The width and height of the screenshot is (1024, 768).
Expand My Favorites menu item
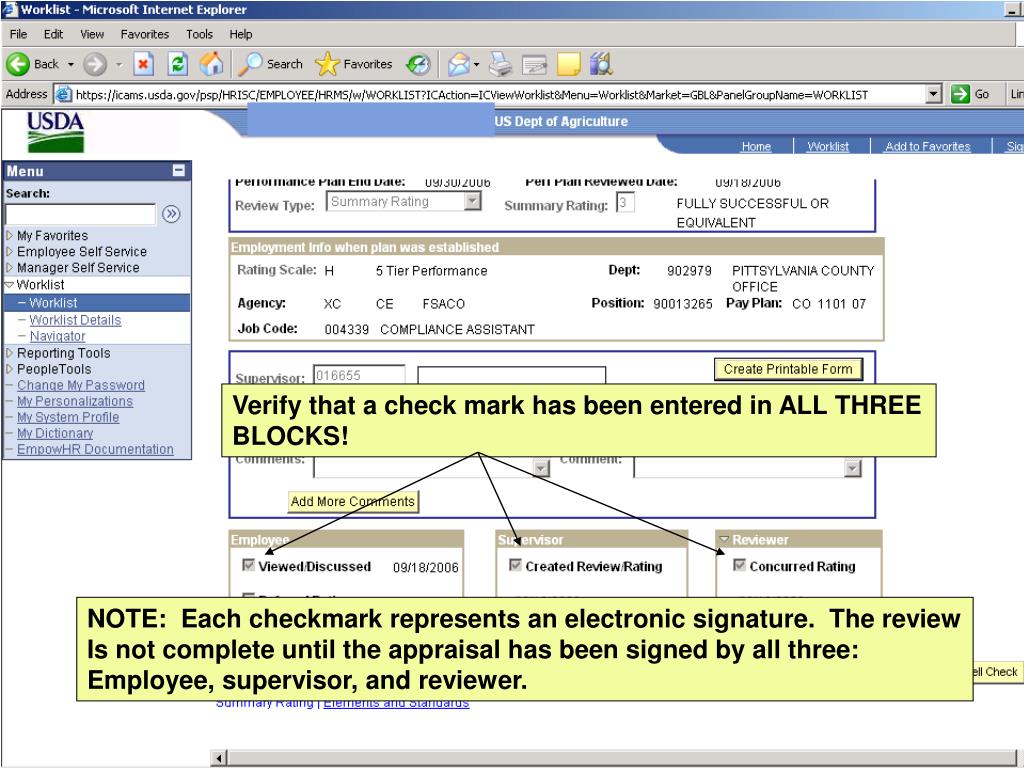coord(9,235)
